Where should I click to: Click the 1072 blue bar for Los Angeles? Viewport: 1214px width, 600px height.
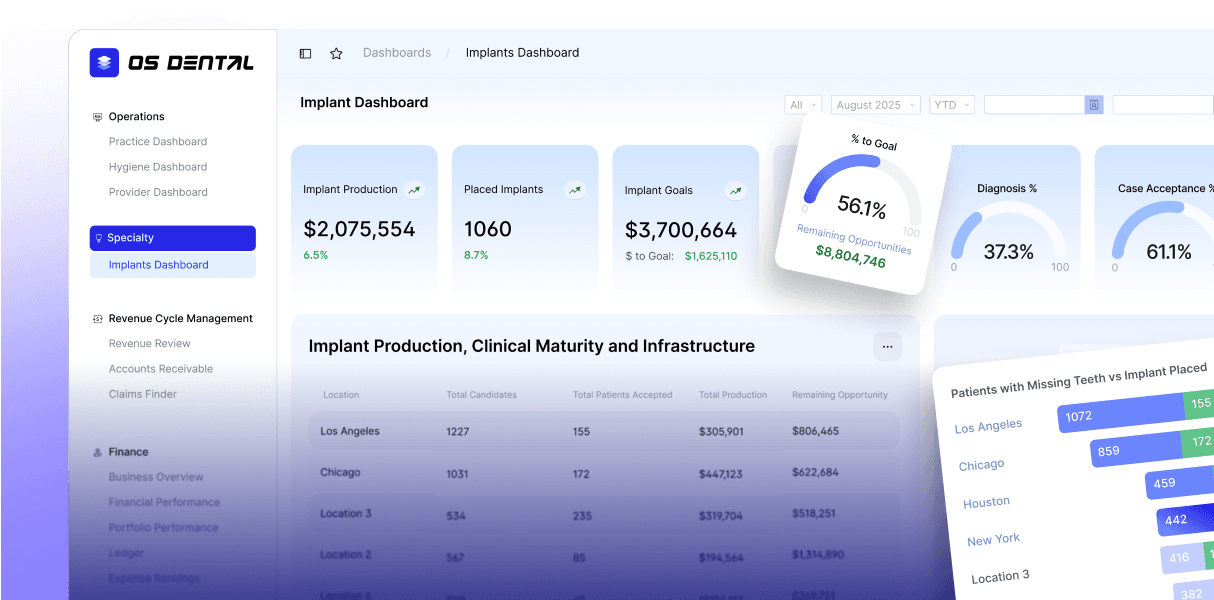pyautogui.click(x=1121, y=413)
